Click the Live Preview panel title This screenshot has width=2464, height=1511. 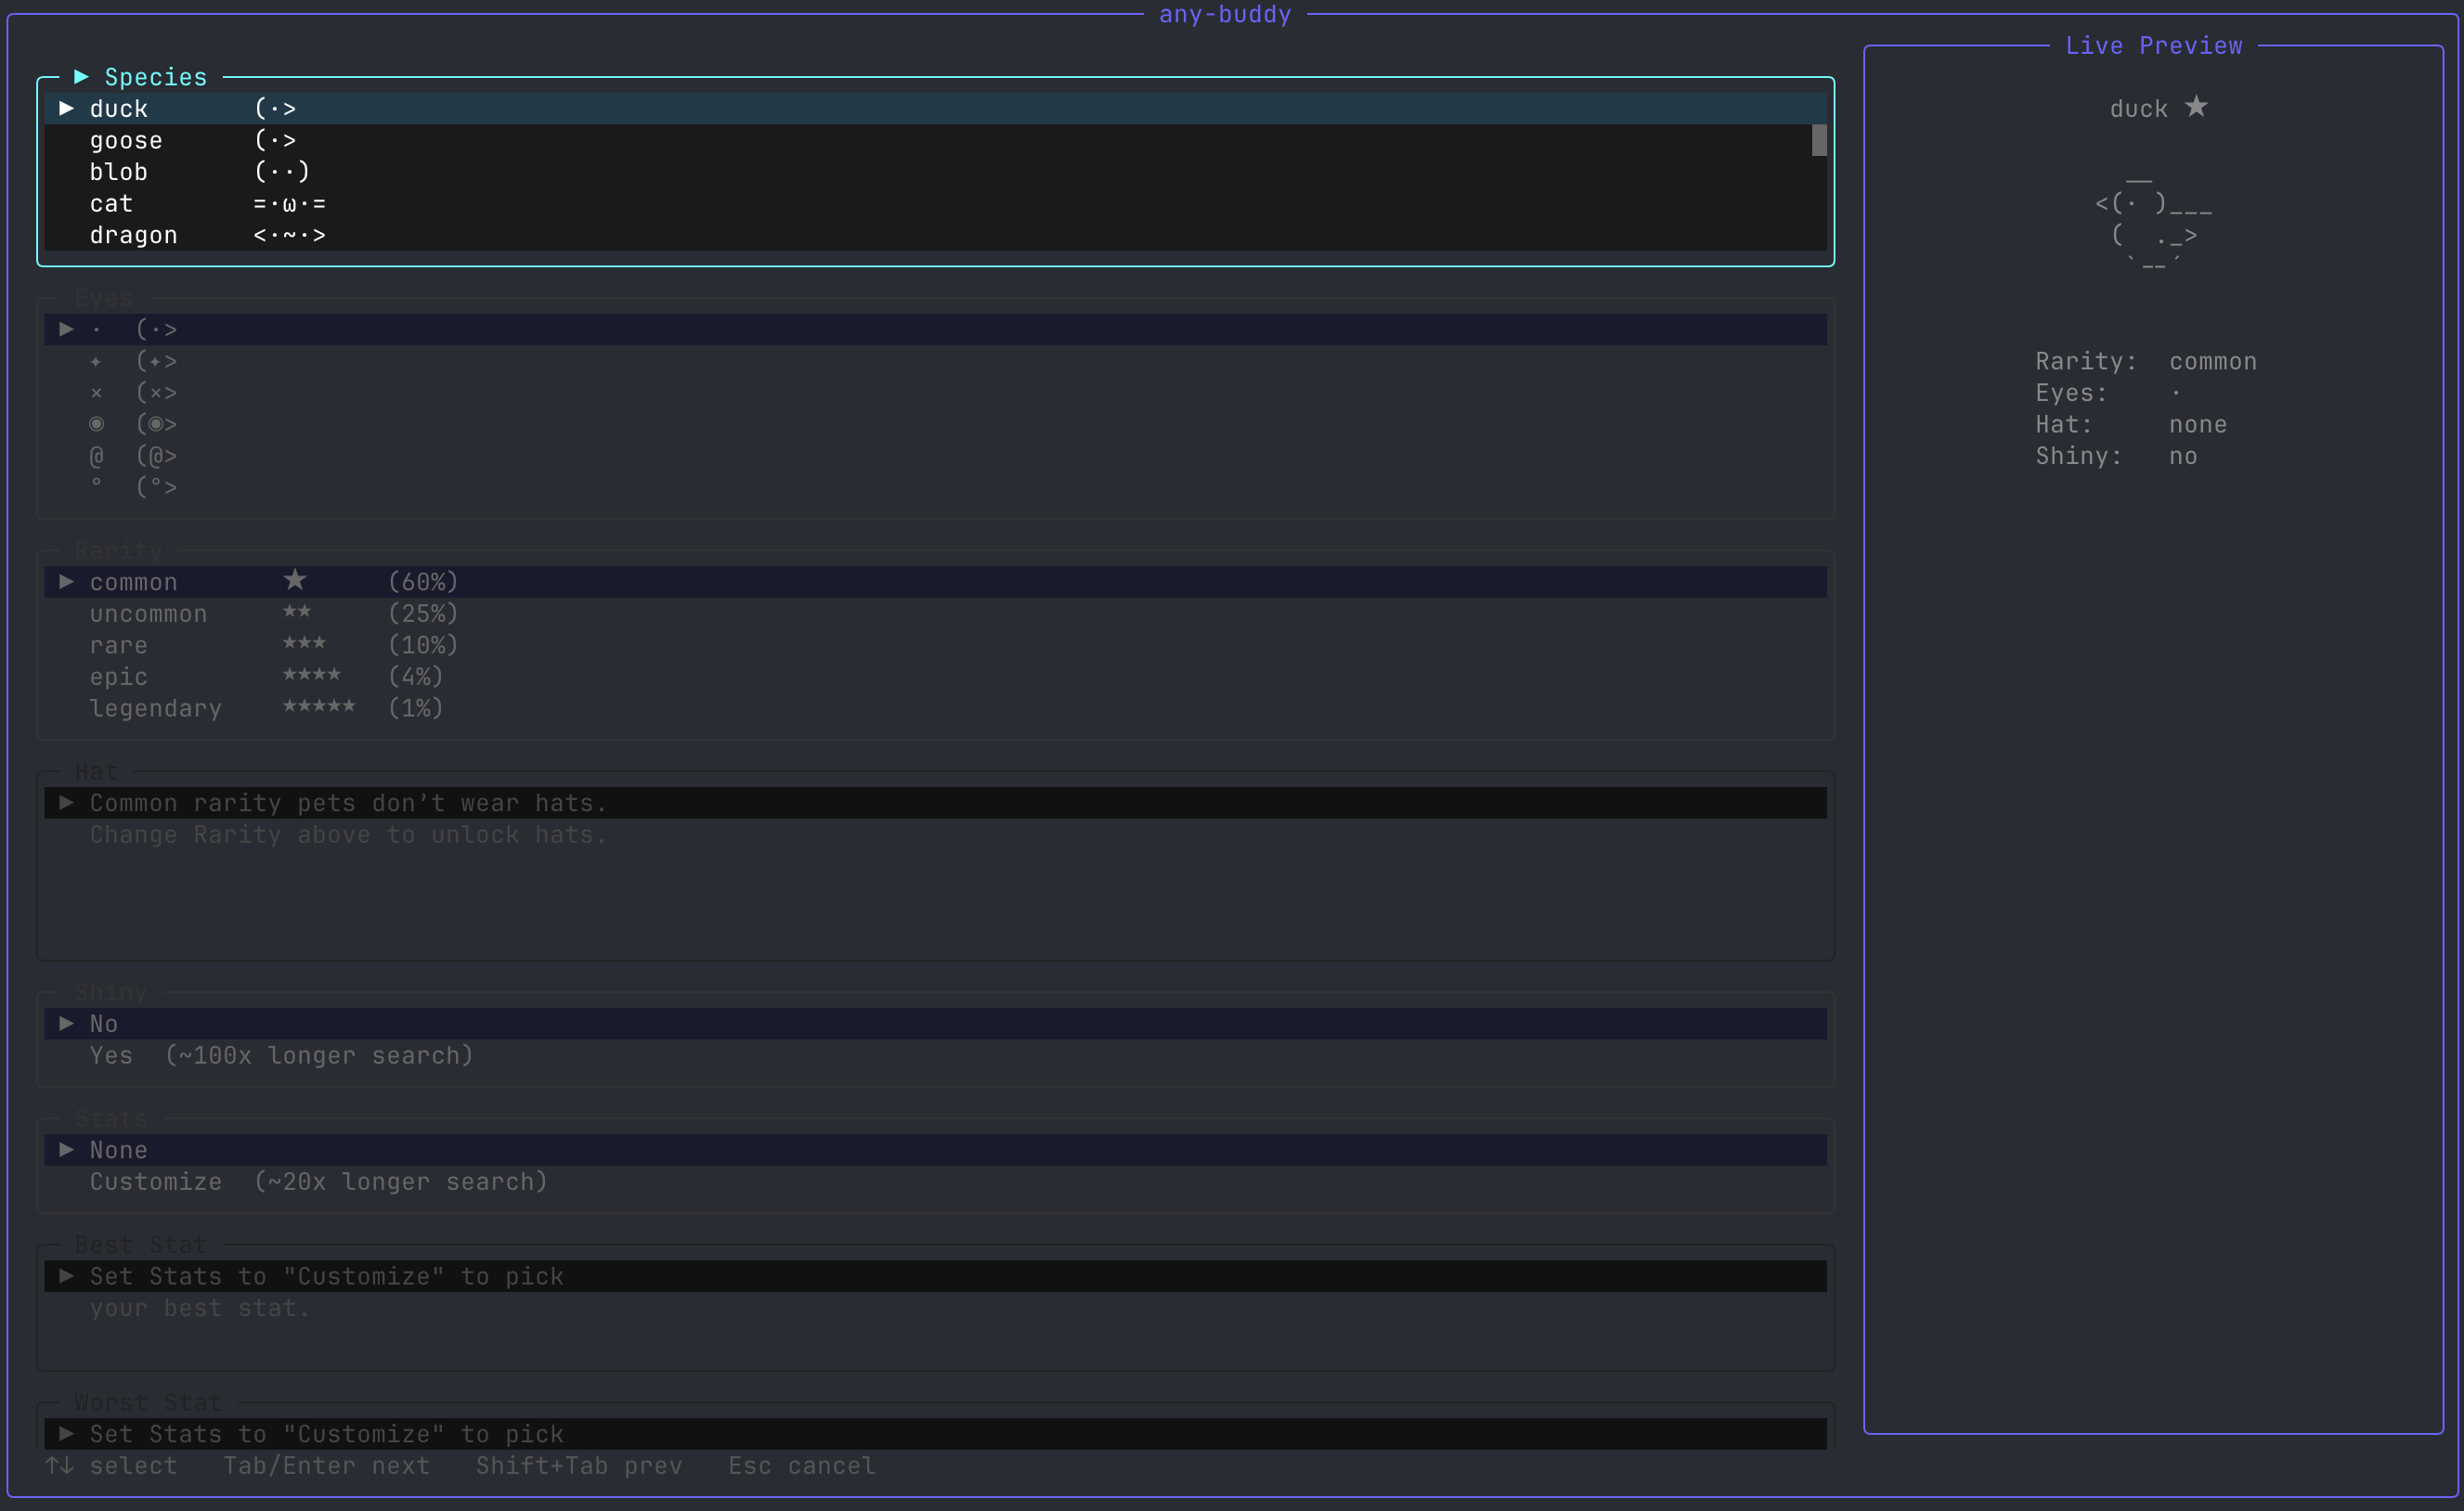click(x=2154, y=46)
